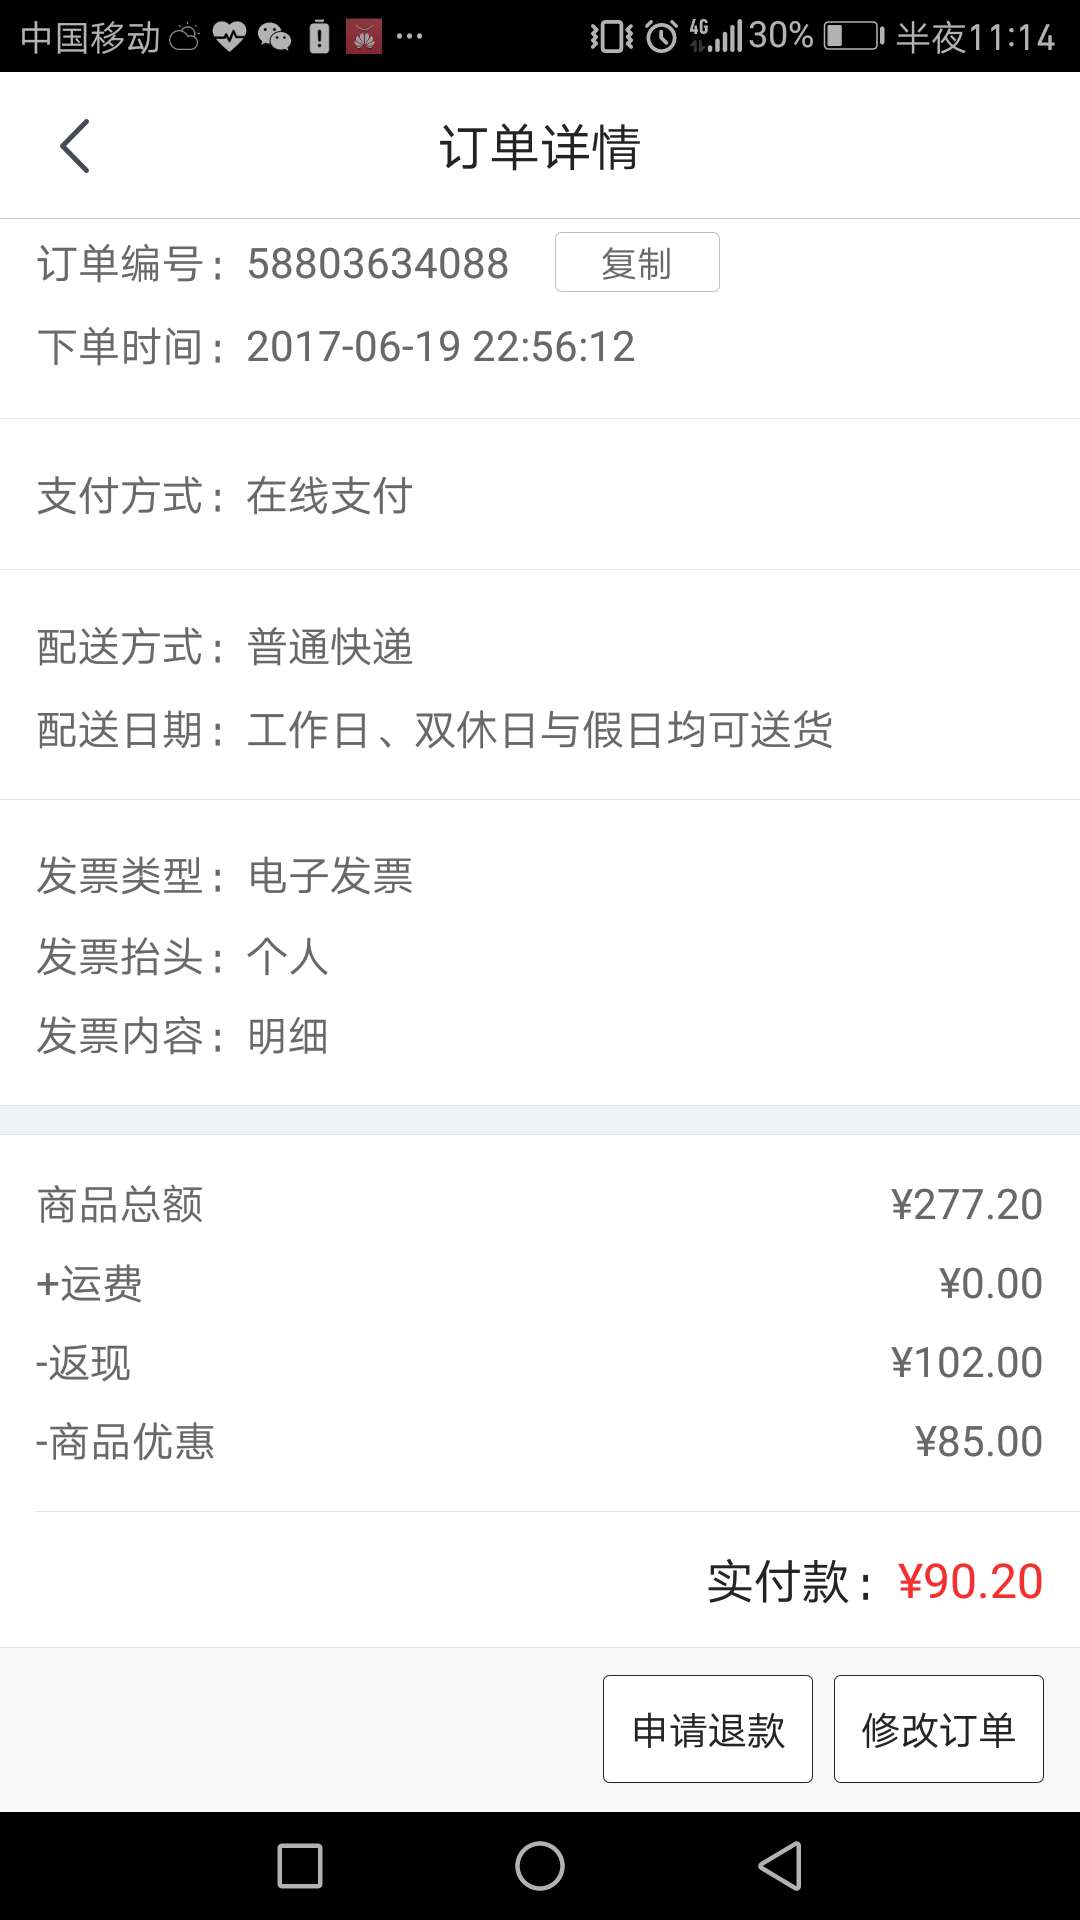
Task: Tap 申请退款 to request a refund
Action: coord(708,1729)
